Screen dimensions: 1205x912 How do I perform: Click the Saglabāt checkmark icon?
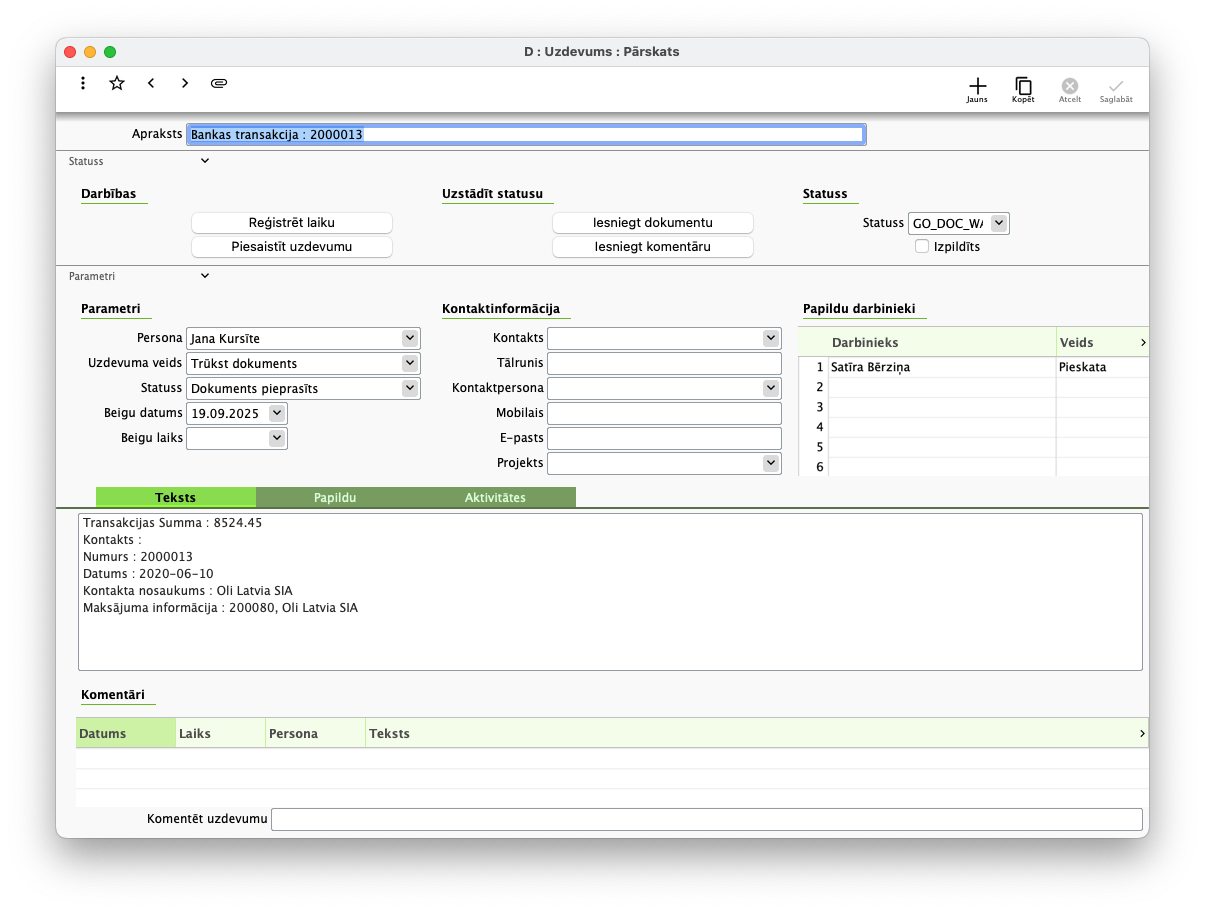point(1116,88)
